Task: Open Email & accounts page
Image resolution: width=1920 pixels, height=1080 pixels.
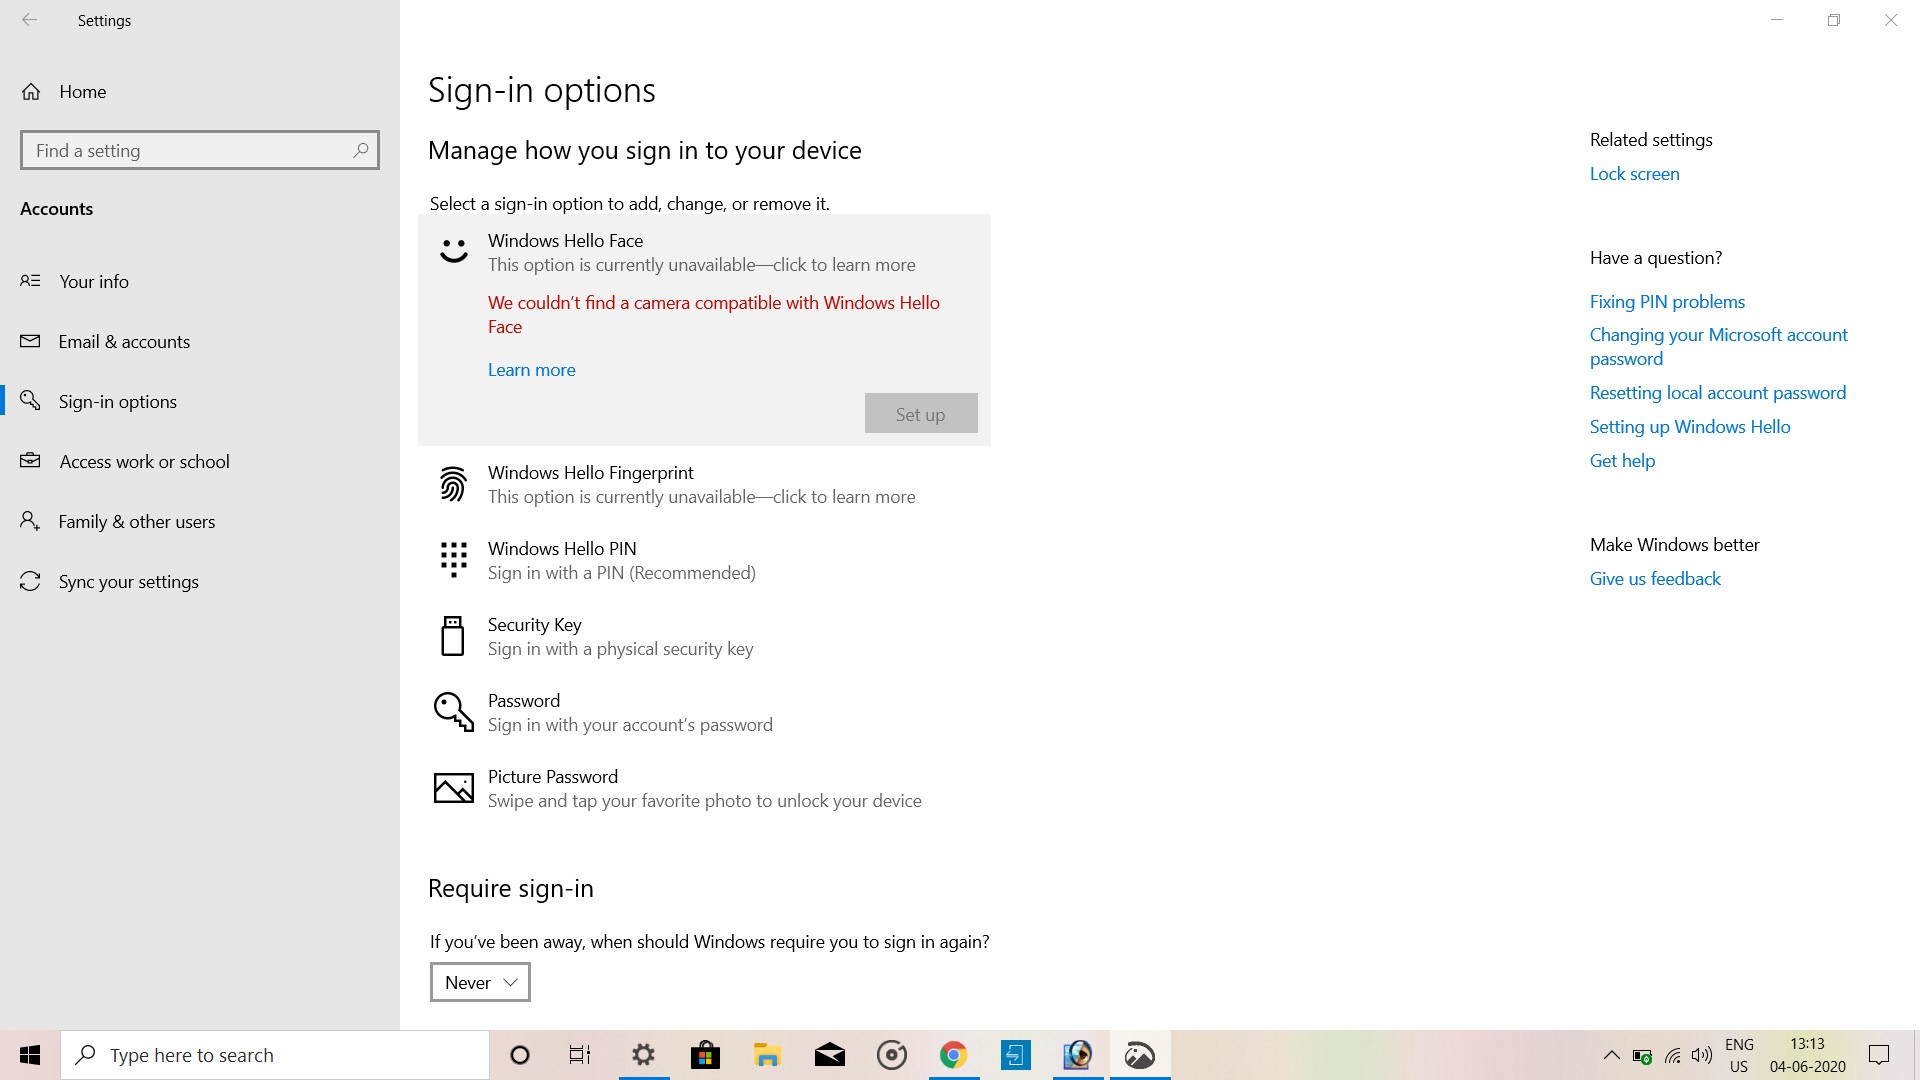Action: pyautogui.click(x=200, y=342)
